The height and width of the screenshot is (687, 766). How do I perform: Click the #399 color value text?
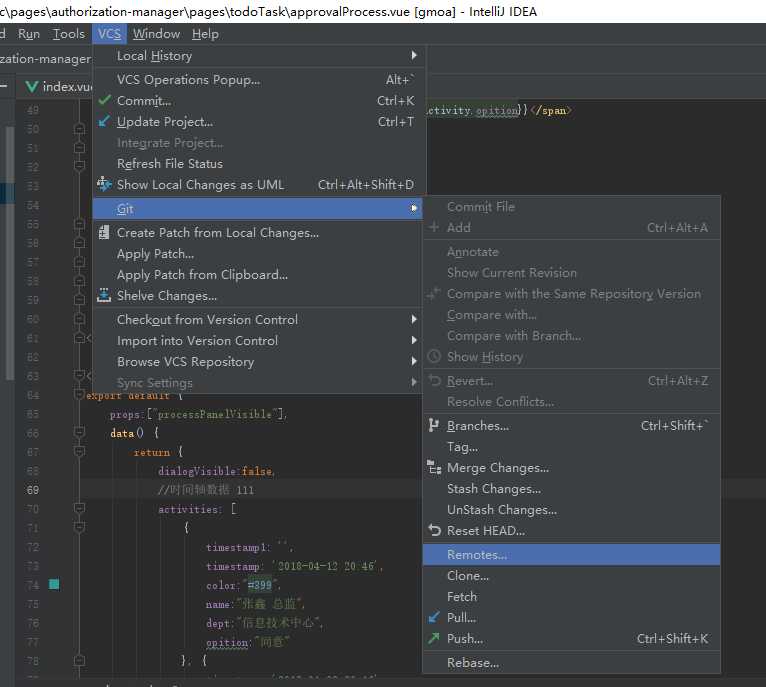tap(259, 585)
